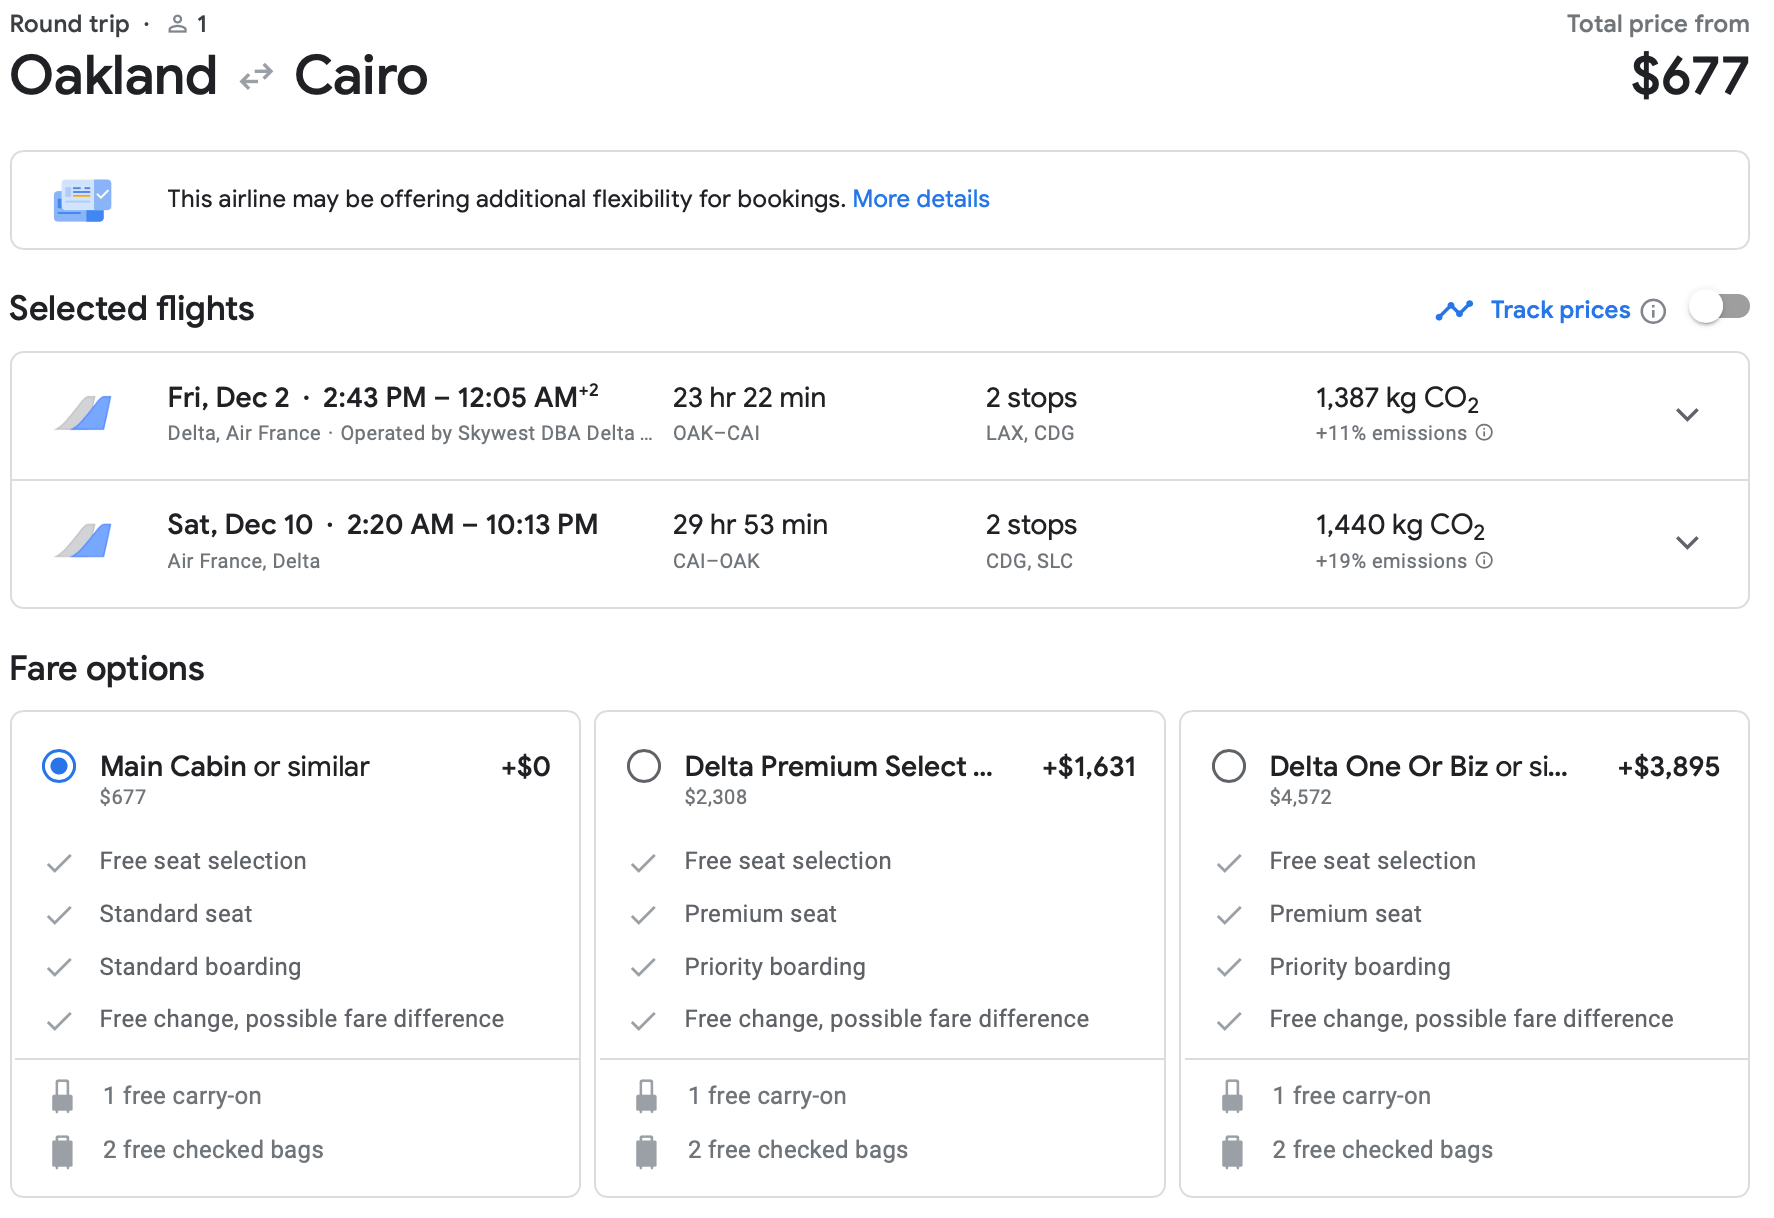Click the Delta Premium Select fare card price
The height and width of the screenshot is (1218, 1774).
1088,767
